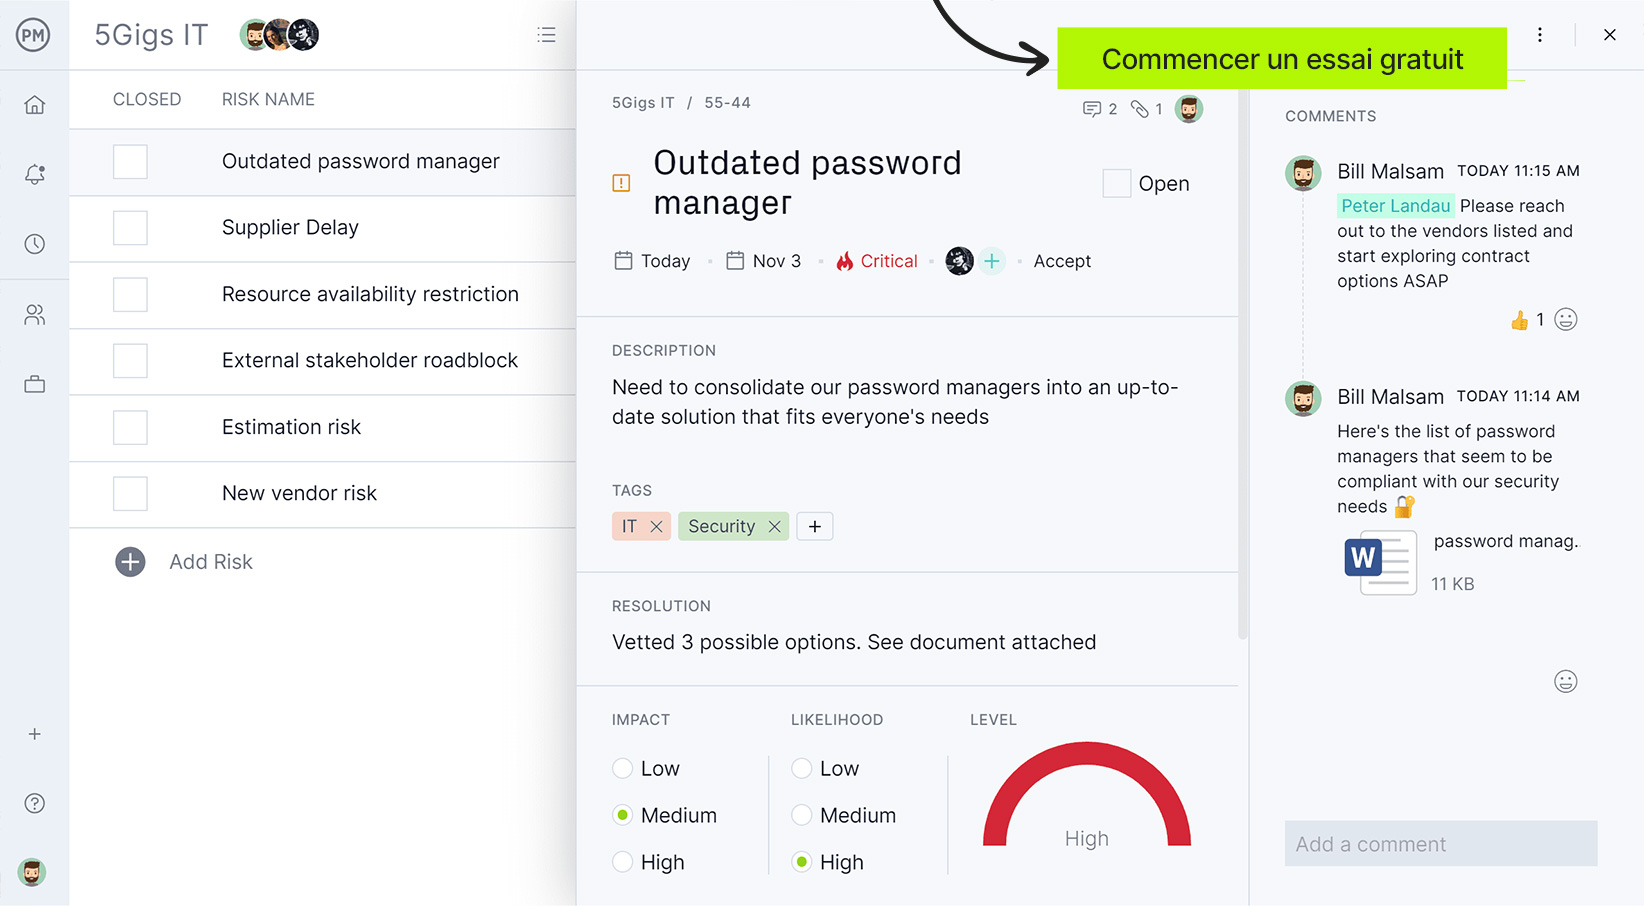Click the comments count icon
This screenshot has height=906, width=1644.
1092,109
